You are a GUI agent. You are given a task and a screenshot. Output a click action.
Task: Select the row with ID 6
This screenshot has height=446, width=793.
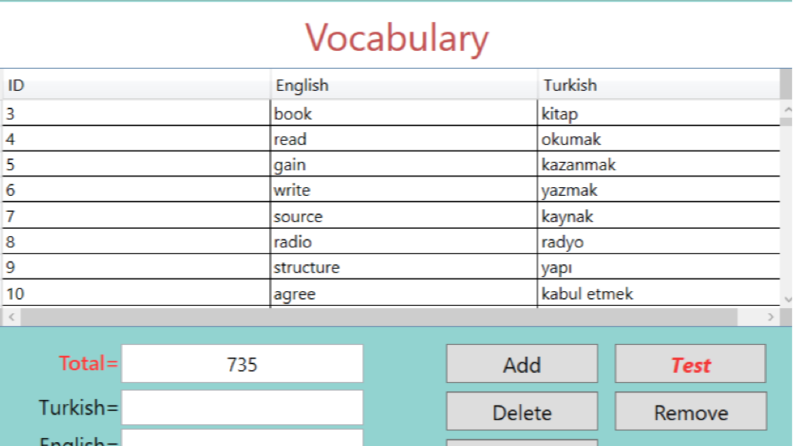(x=391, y=190)
